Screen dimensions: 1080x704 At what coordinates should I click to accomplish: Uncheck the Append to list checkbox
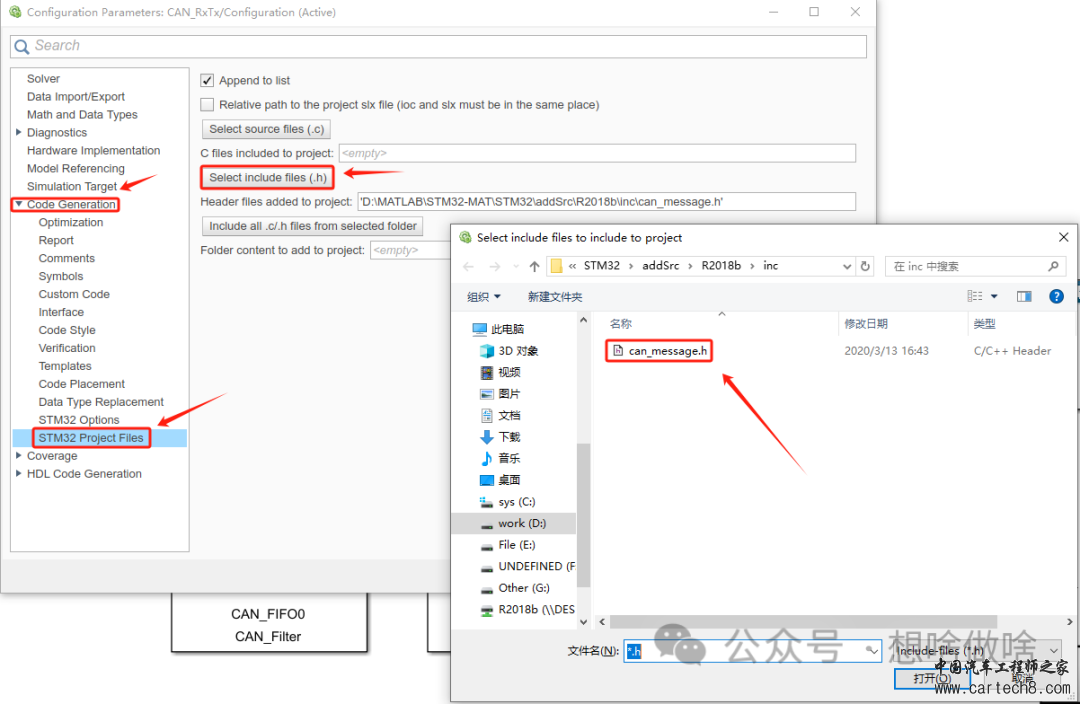[x=208, y=81]
